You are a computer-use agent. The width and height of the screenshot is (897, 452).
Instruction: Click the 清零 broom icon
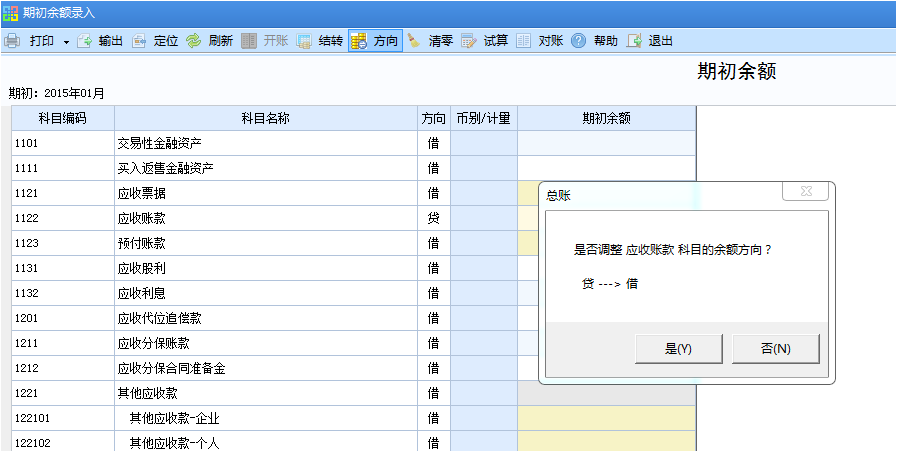point(414,41)
